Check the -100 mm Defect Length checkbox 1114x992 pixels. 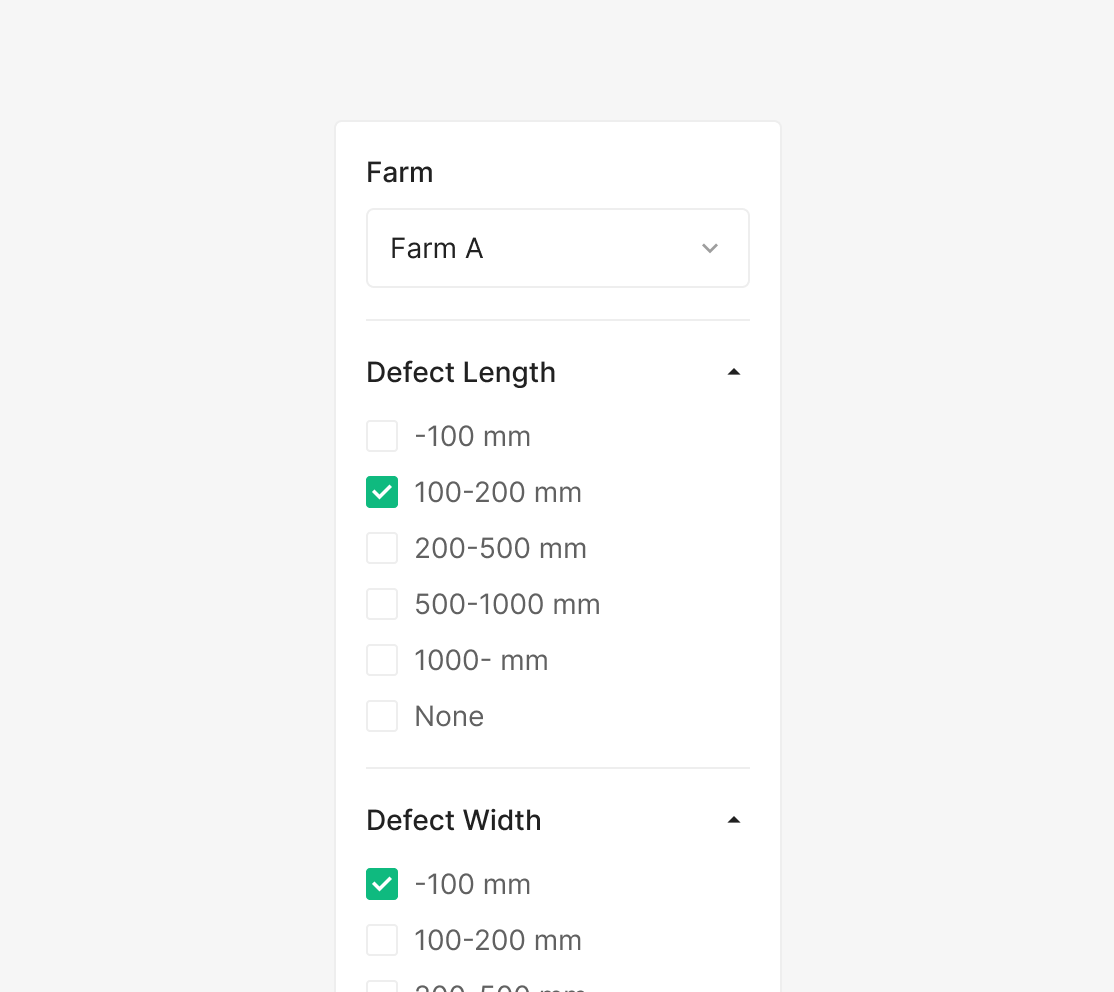[x=382, y=436]
